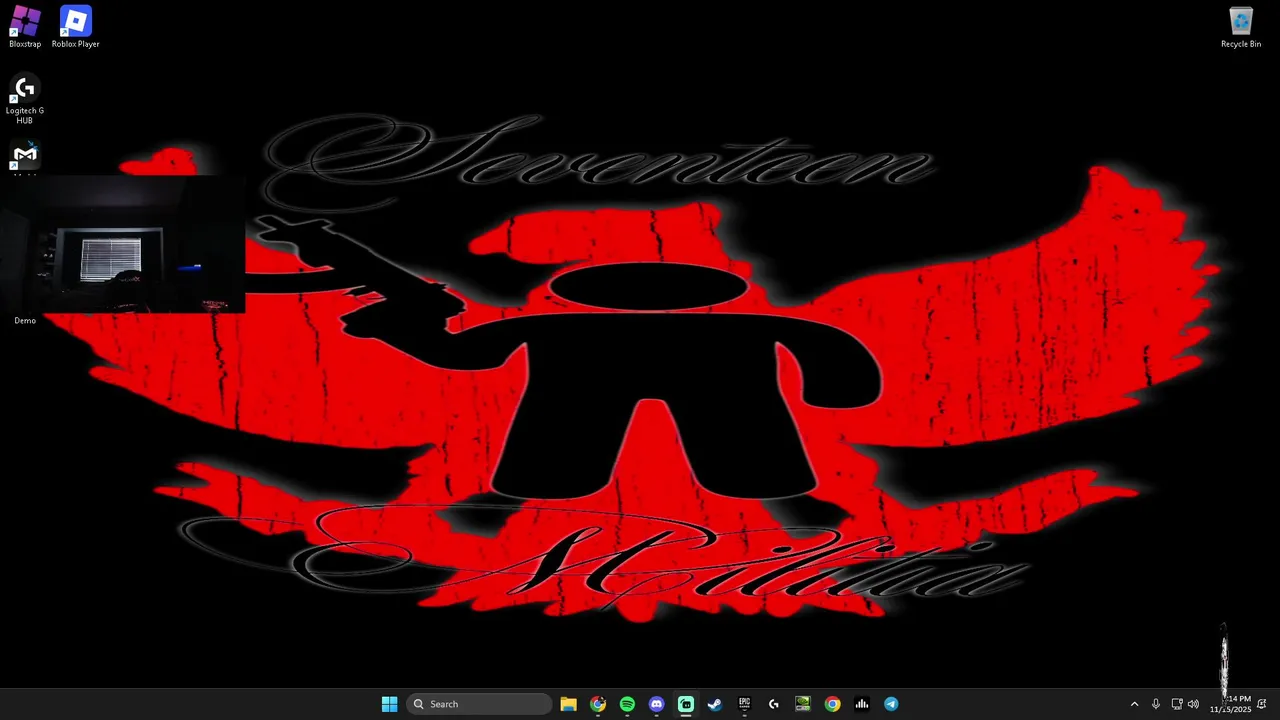Open the Bloxstrap desktop shortcut
Viewport: 1280px width, 720px height.
pyautogui.click(x=25, y=27)
